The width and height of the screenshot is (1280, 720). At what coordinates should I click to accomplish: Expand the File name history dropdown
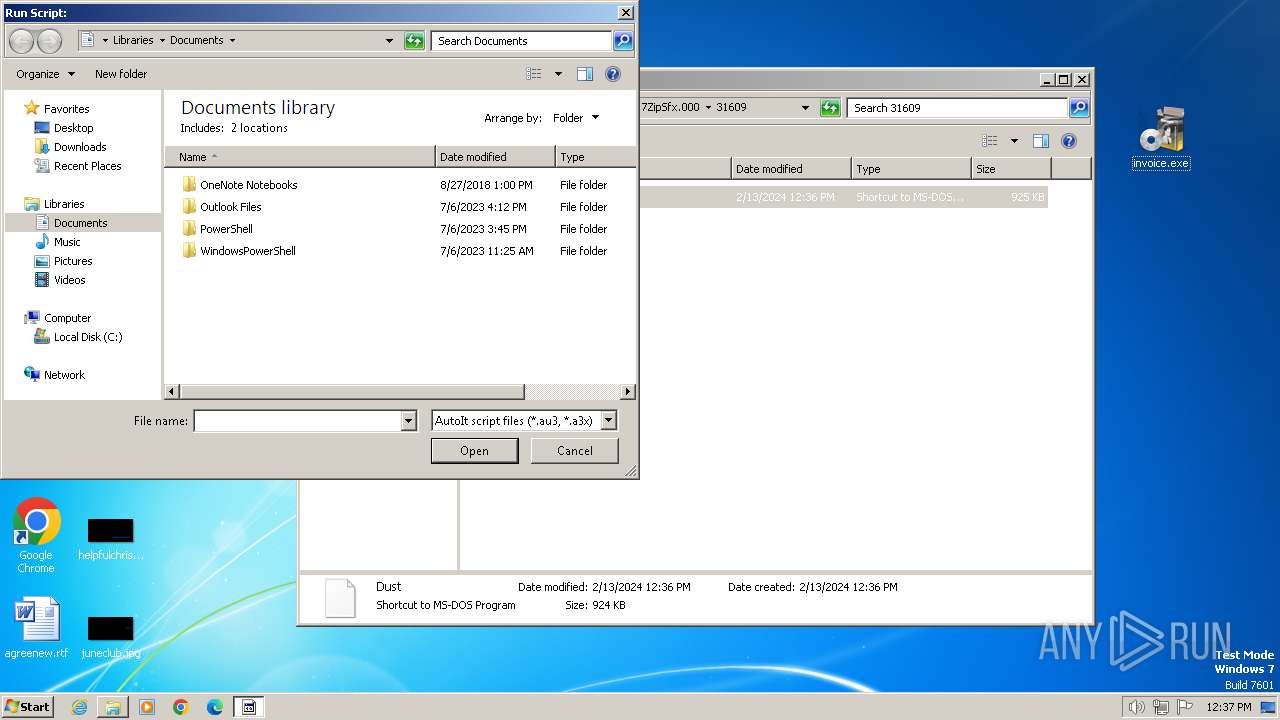[408, 421]
